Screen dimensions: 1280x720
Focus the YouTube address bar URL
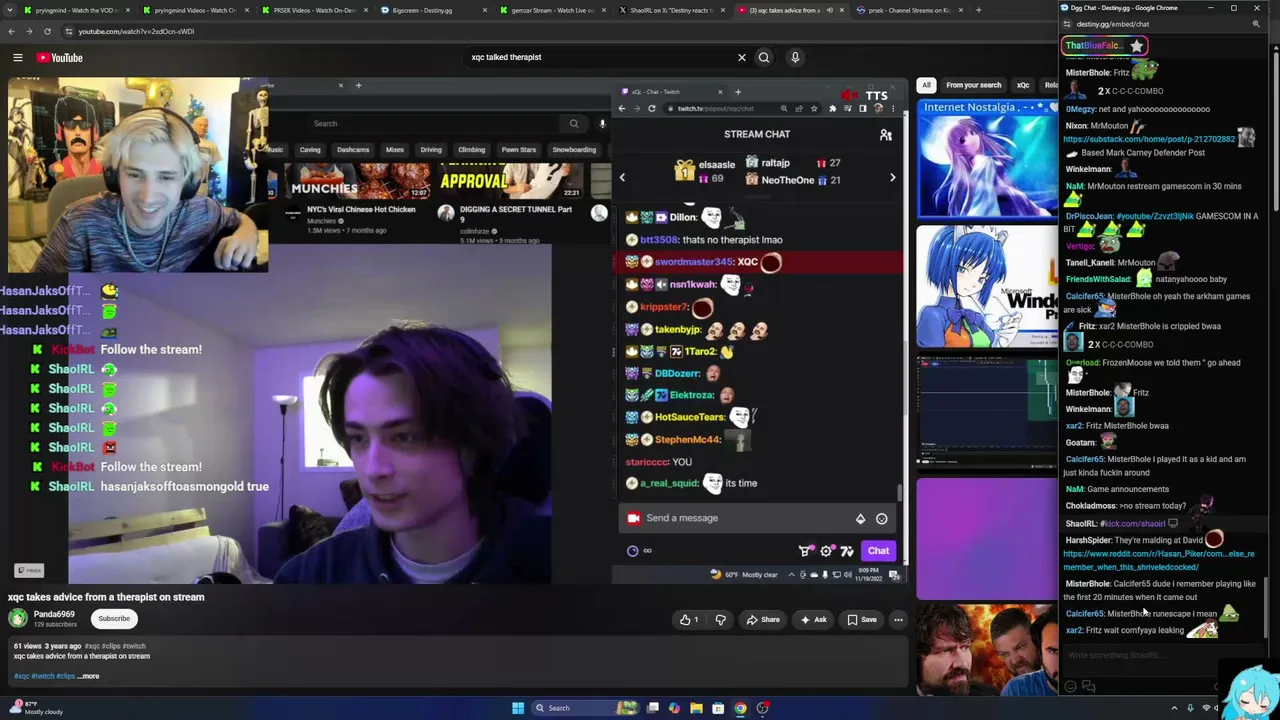[136, 31]
